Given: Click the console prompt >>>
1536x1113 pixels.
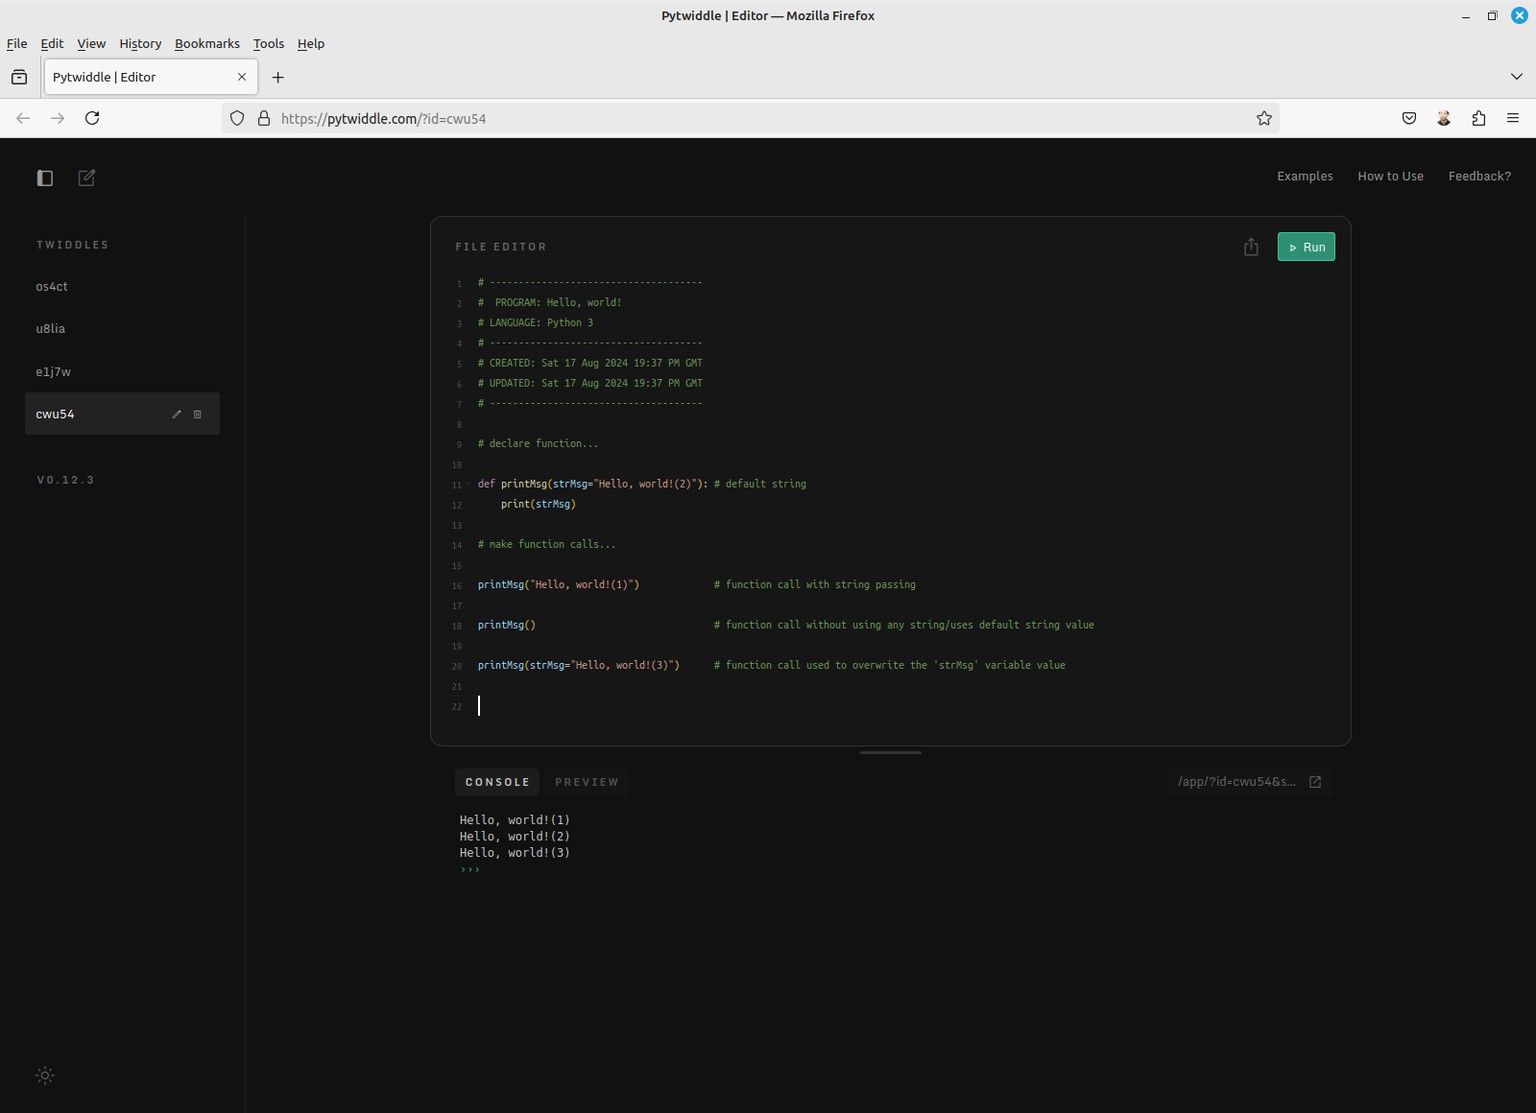Looking at the screenshot, I should (470, 869).
